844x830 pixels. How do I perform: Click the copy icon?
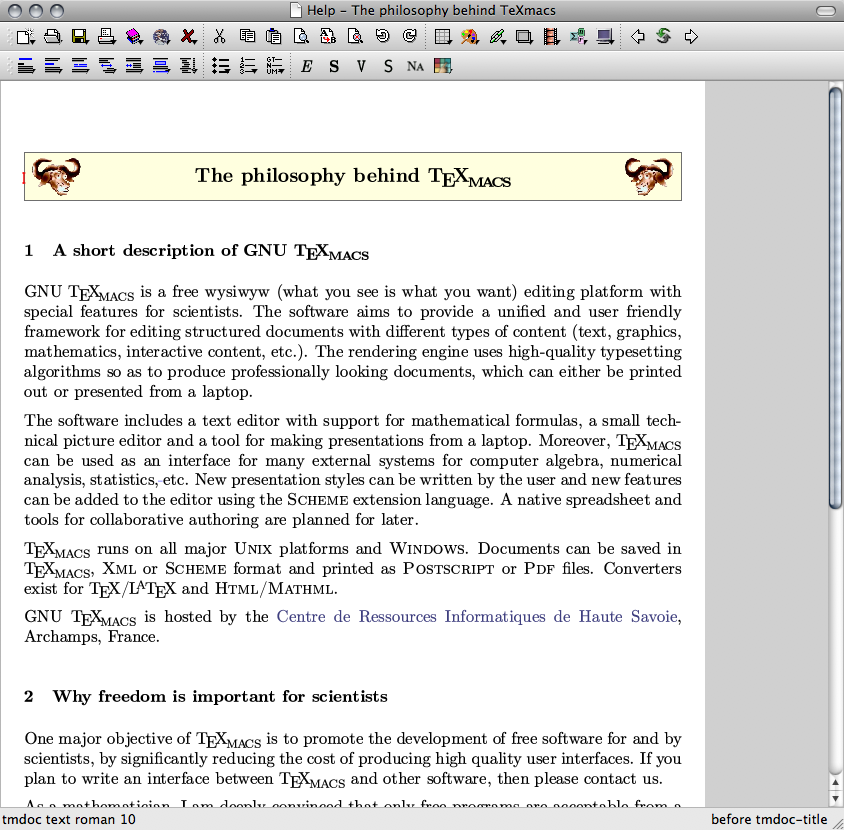click(247, 37)
